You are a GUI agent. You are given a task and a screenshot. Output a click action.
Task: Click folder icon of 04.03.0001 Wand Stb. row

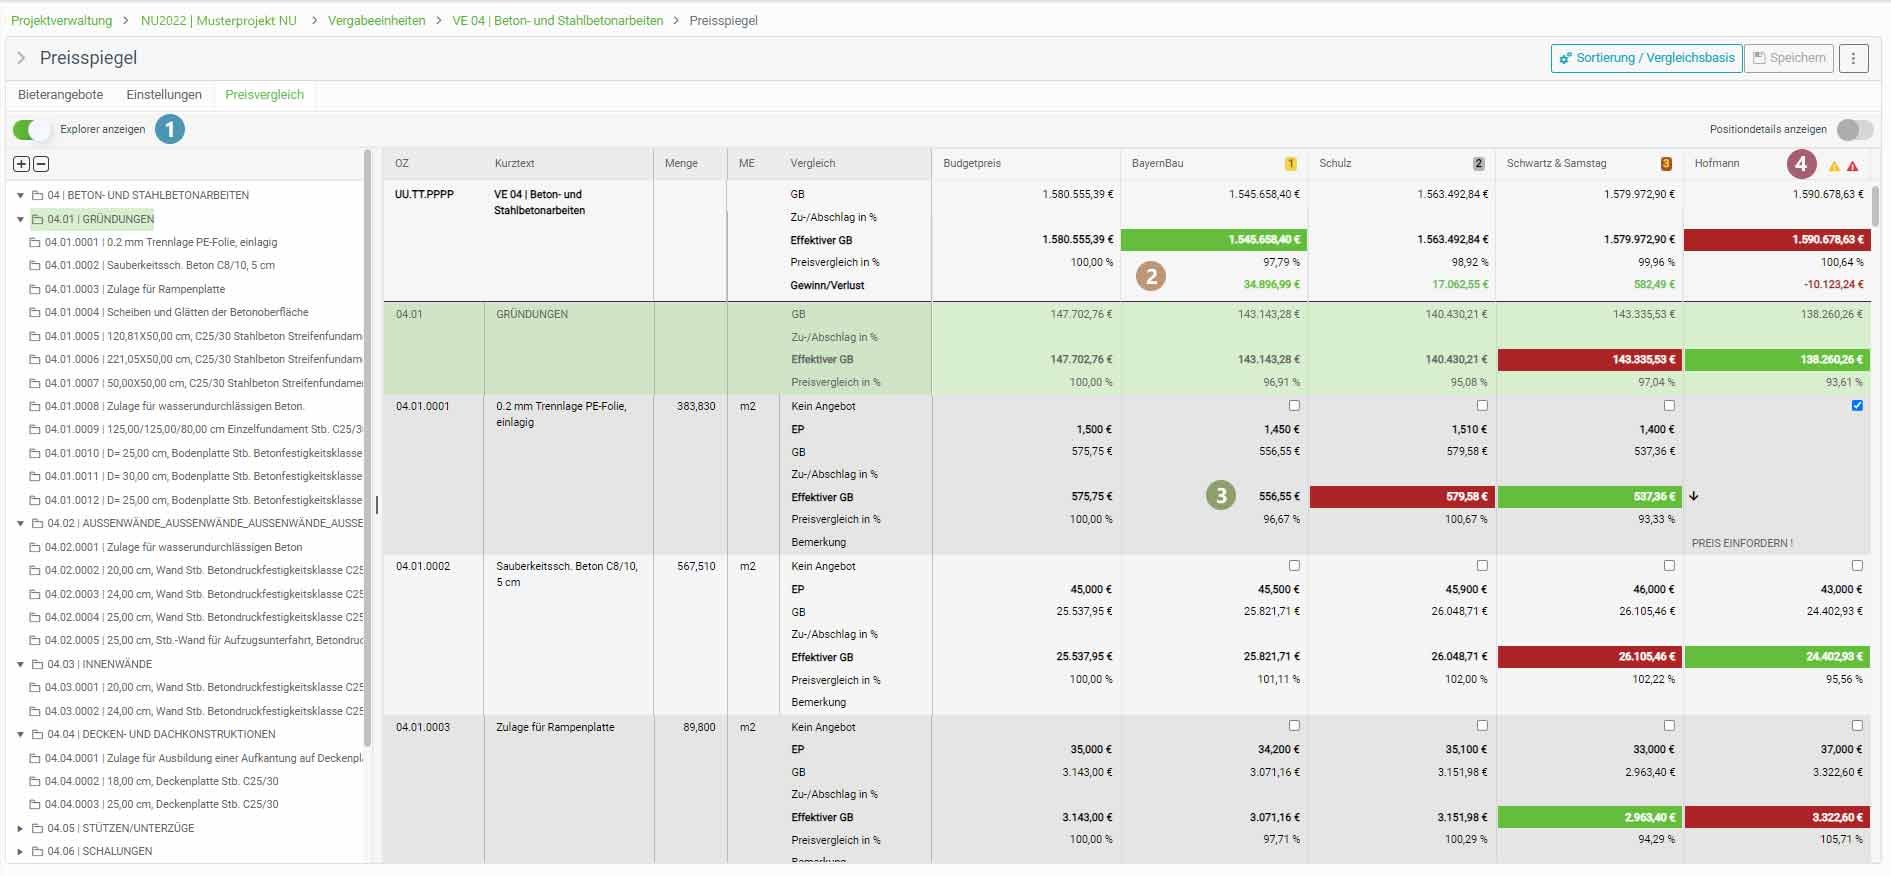(x=35, y=688)
